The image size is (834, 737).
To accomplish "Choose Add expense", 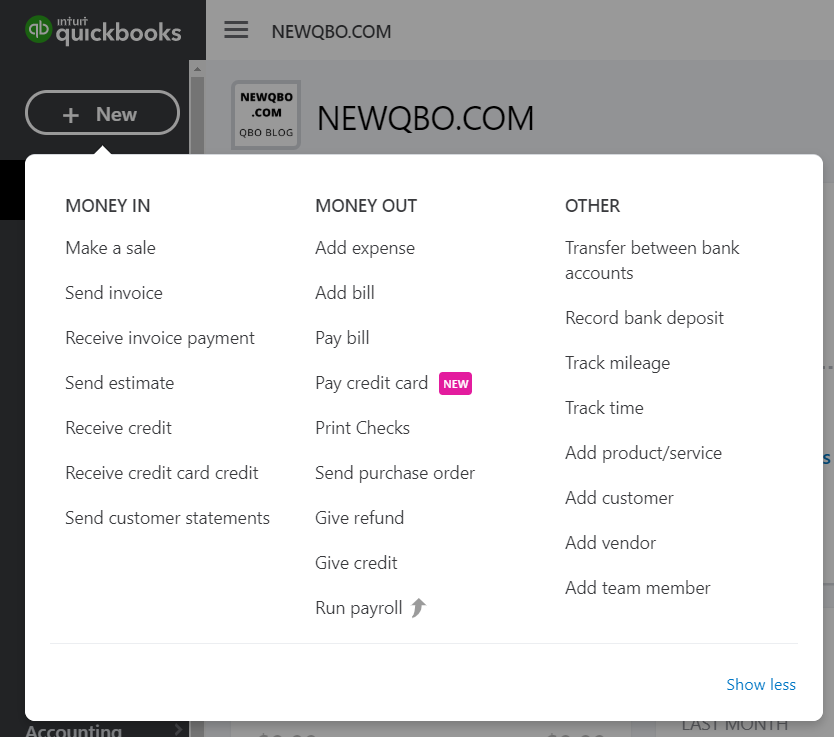I will [365, 248].
